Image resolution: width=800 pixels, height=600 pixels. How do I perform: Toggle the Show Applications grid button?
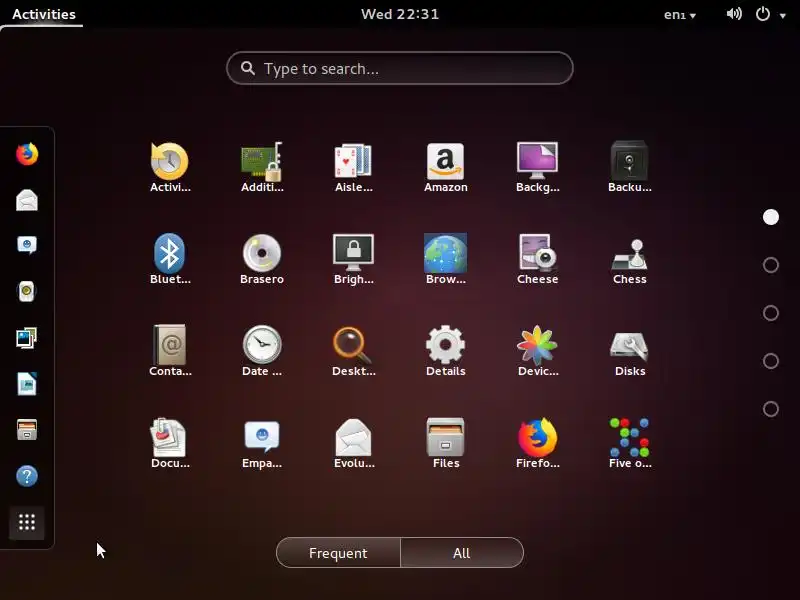(x=27, y=522)
